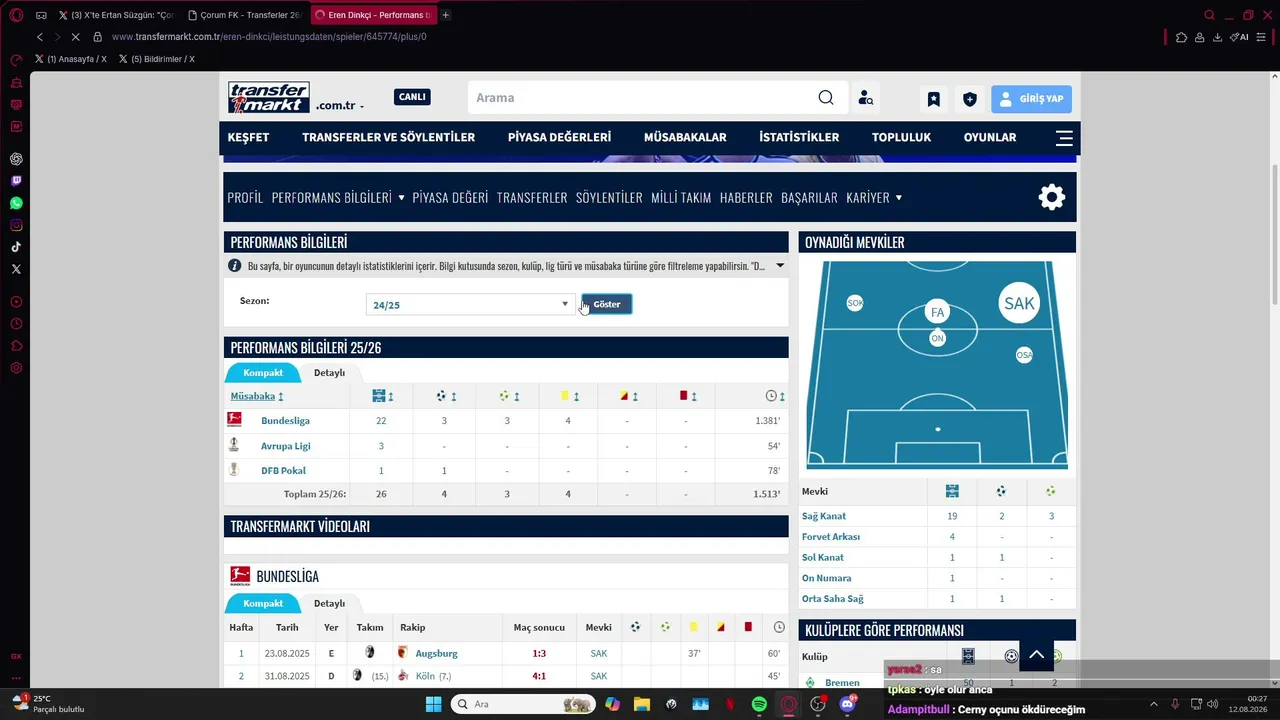Click the shield plus icon in header
This screenshot has width=1280, height=720.
(x=969, y=99)
